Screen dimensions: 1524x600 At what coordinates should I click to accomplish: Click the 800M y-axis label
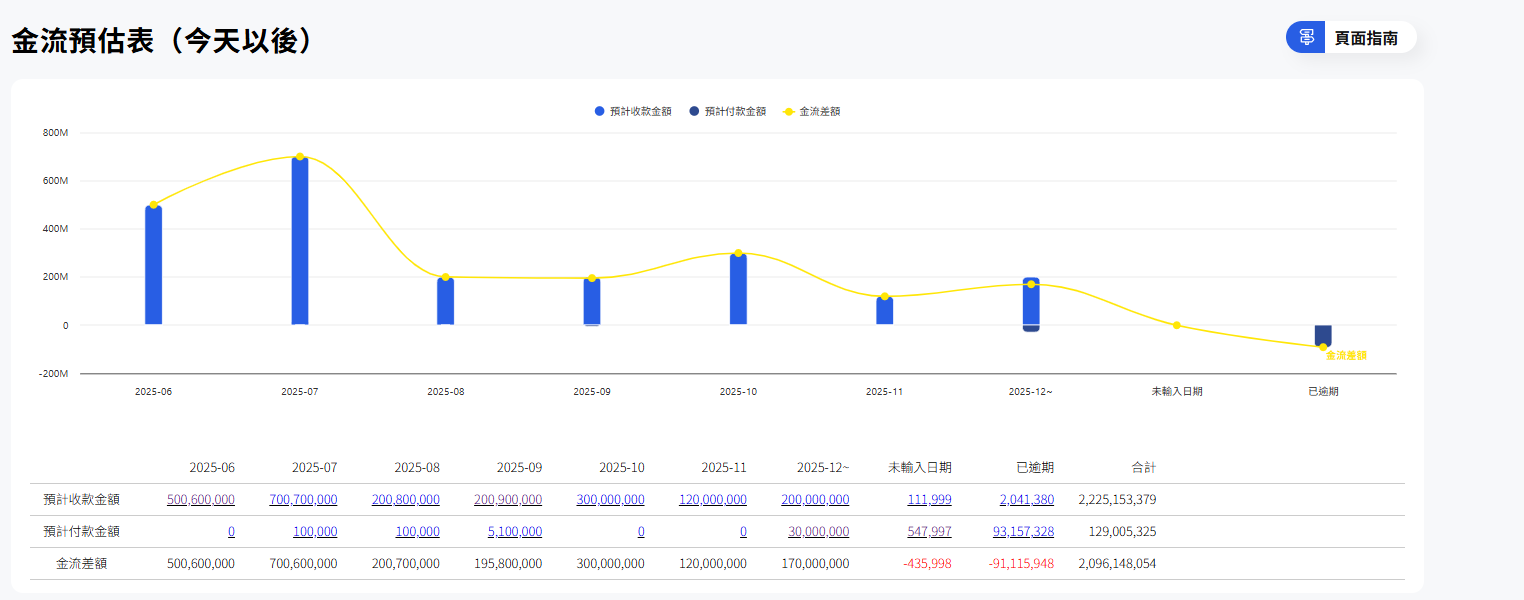tap(56, 133)
